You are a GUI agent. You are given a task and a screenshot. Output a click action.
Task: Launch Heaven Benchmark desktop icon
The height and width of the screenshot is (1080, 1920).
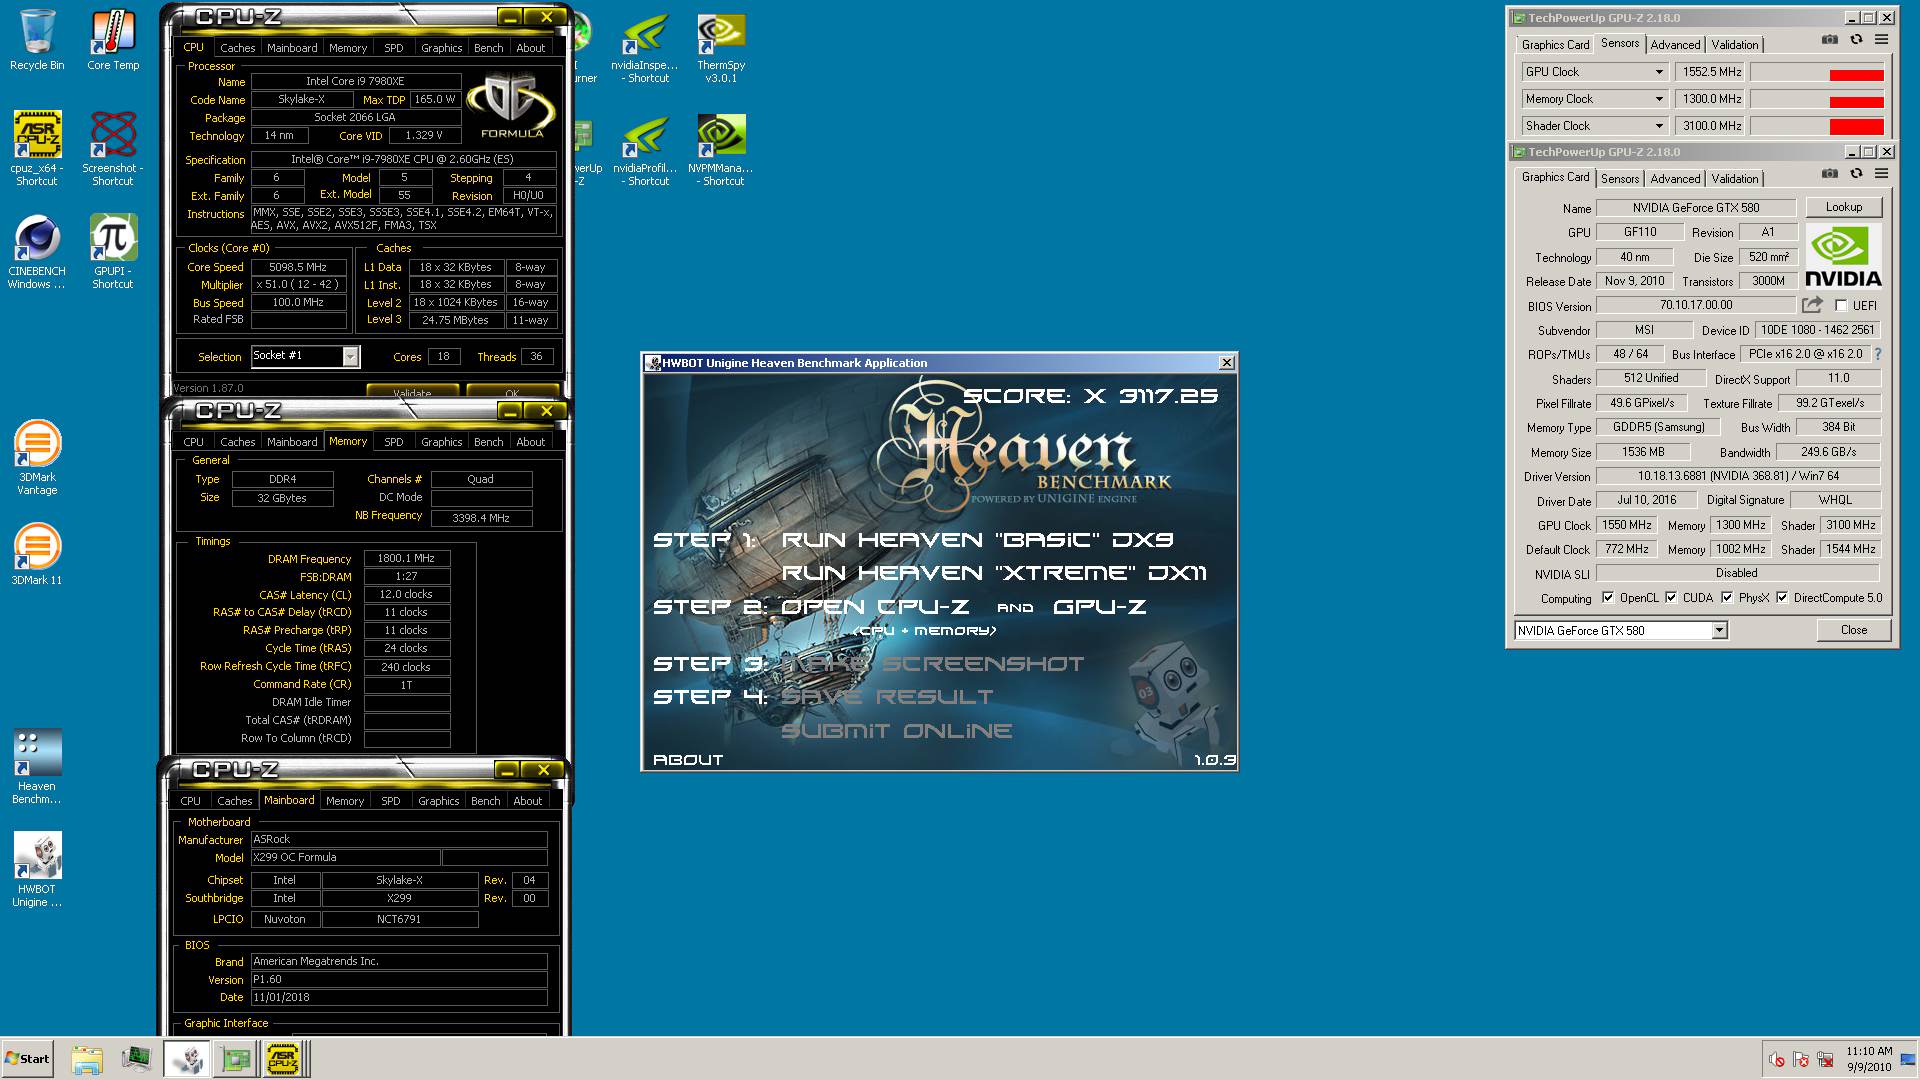[37, 766]
